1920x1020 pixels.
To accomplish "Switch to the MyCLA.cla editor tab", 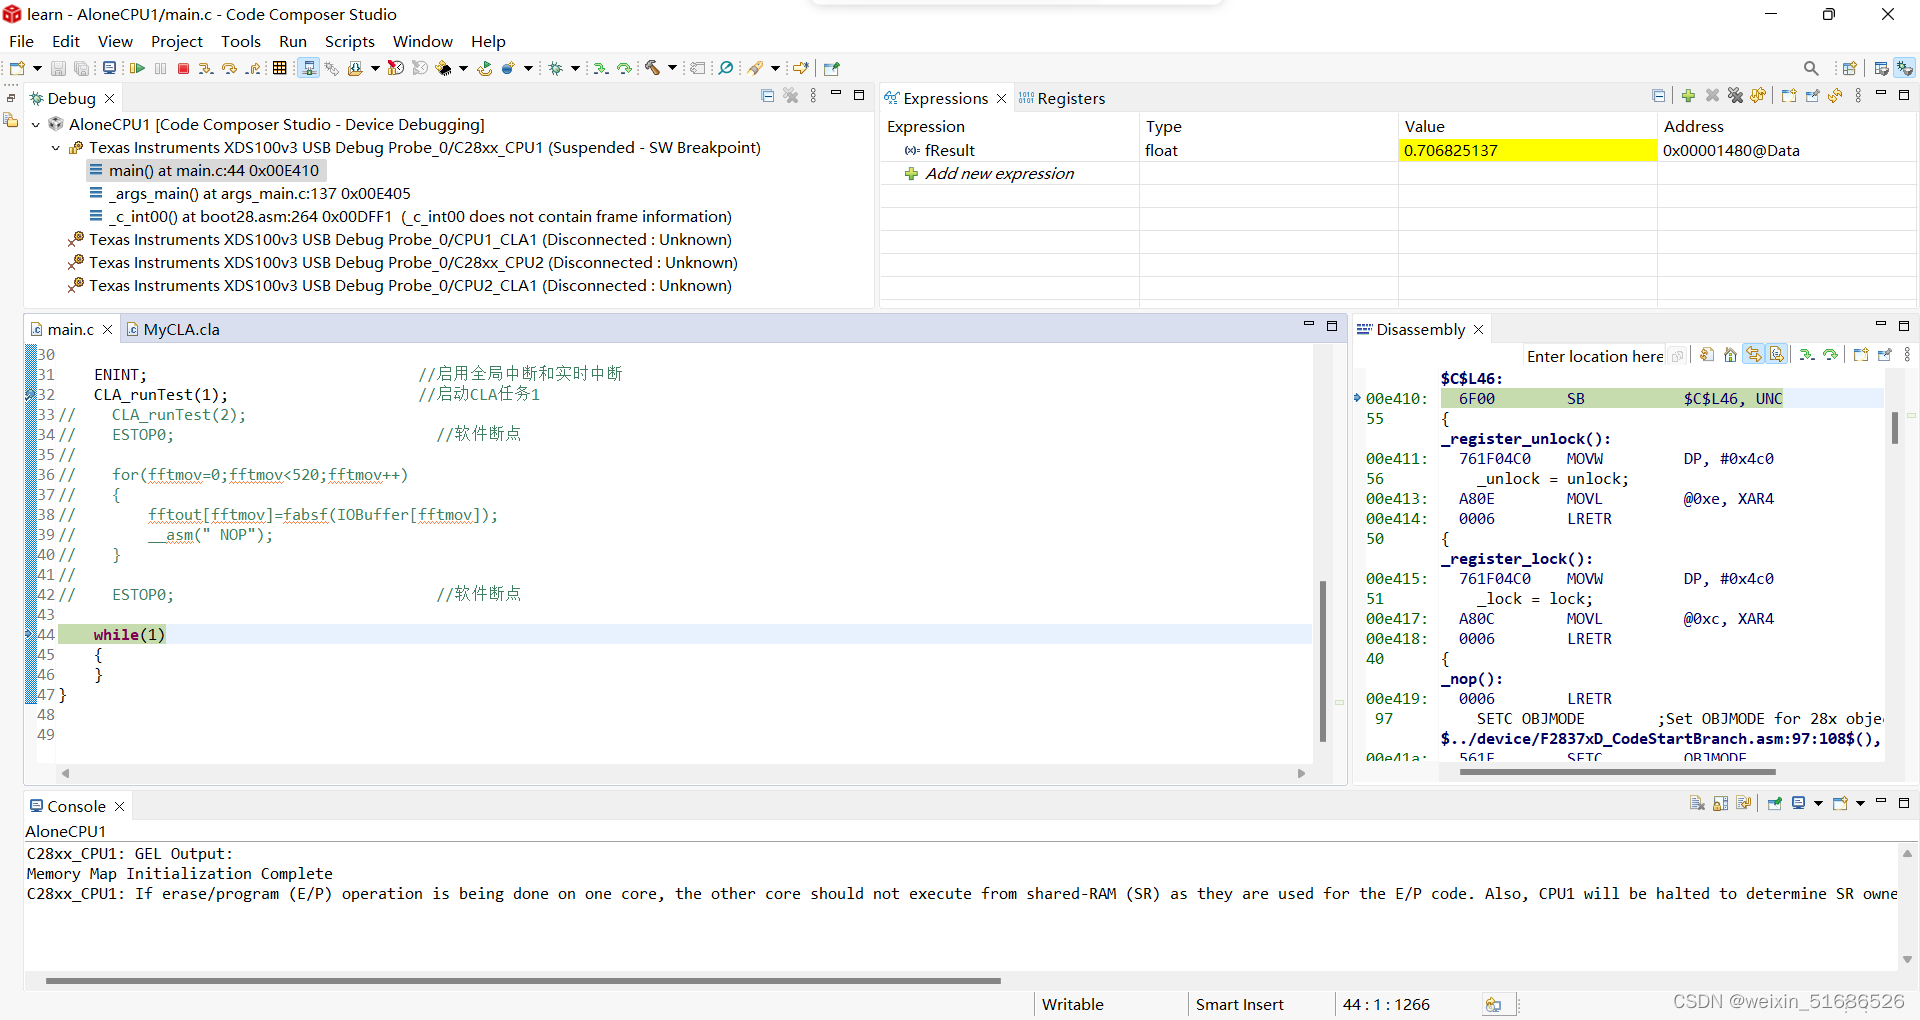I will tap(172, 329).
